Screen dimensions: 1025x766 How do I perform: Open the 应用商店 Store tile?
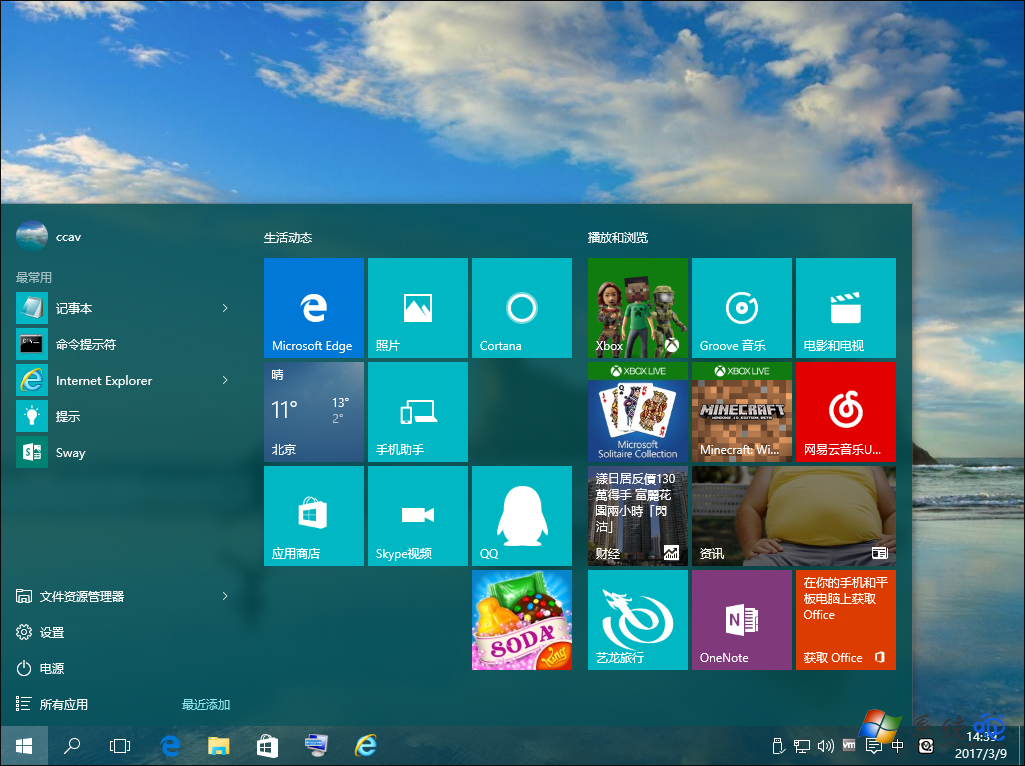[314, 516]
